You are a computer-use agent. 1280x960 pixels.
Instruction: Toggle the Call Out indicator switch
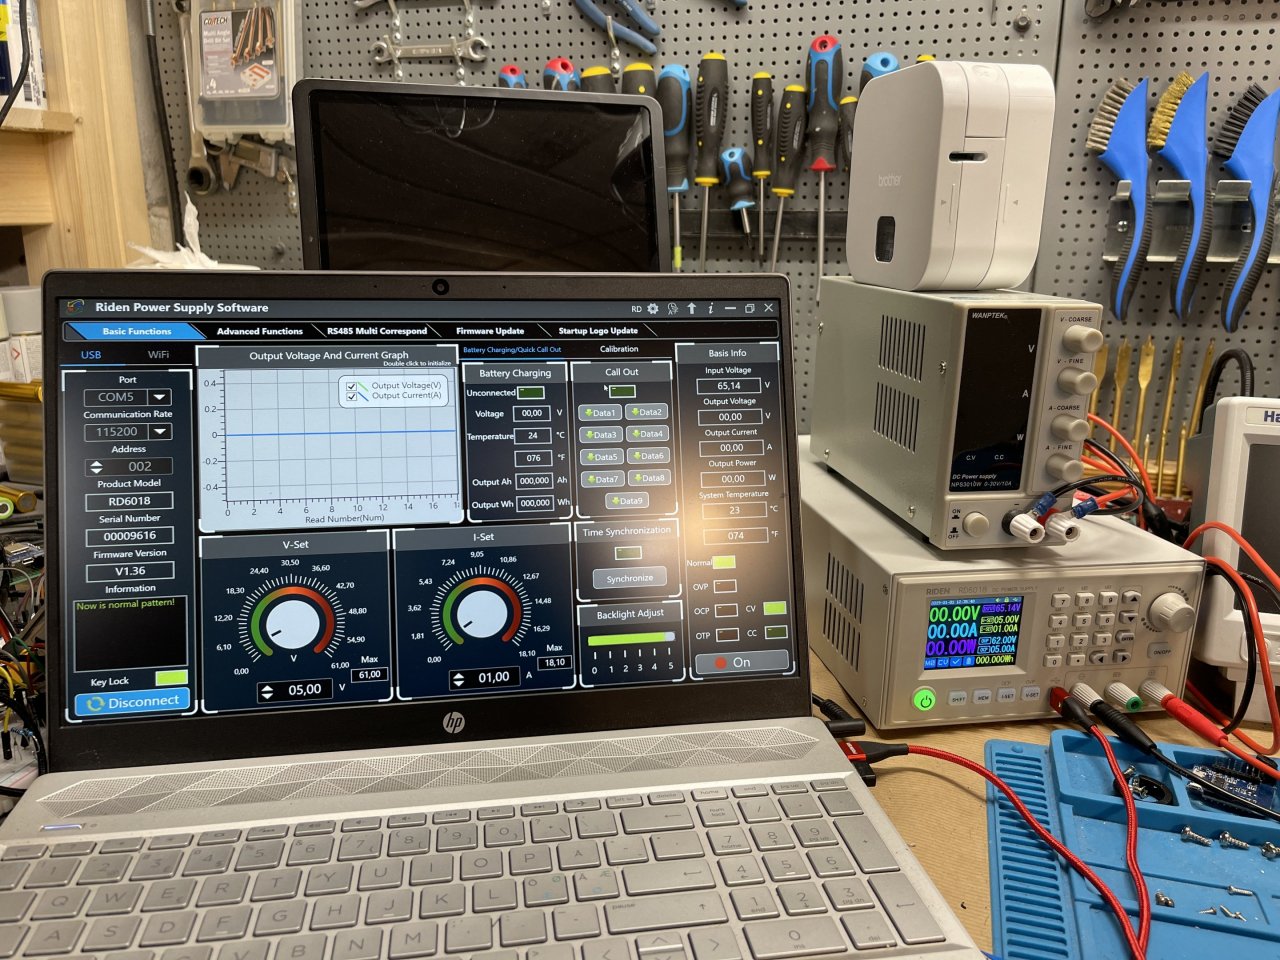click(x=622, y=391)
